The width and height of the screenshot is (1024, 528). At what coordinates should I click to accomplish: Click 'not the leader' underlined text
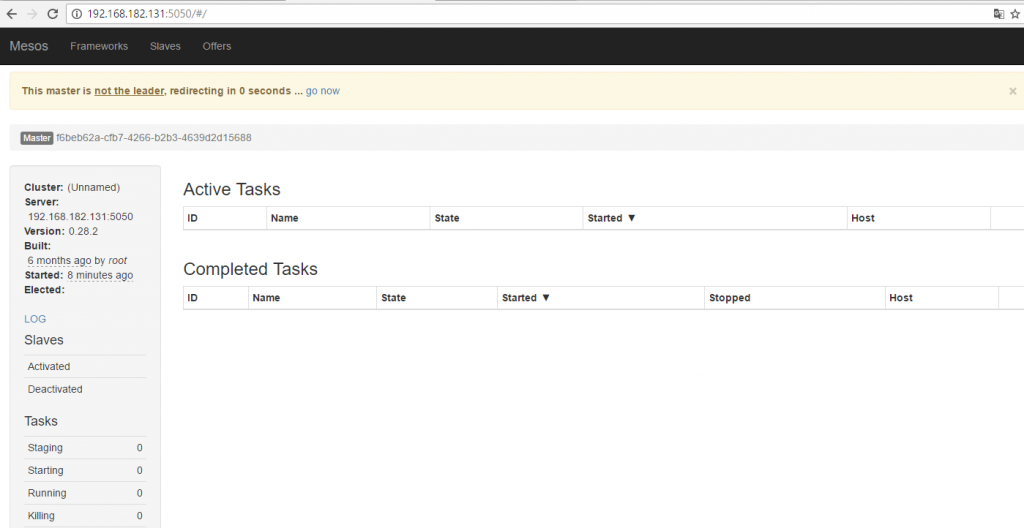tap(129, 91)
